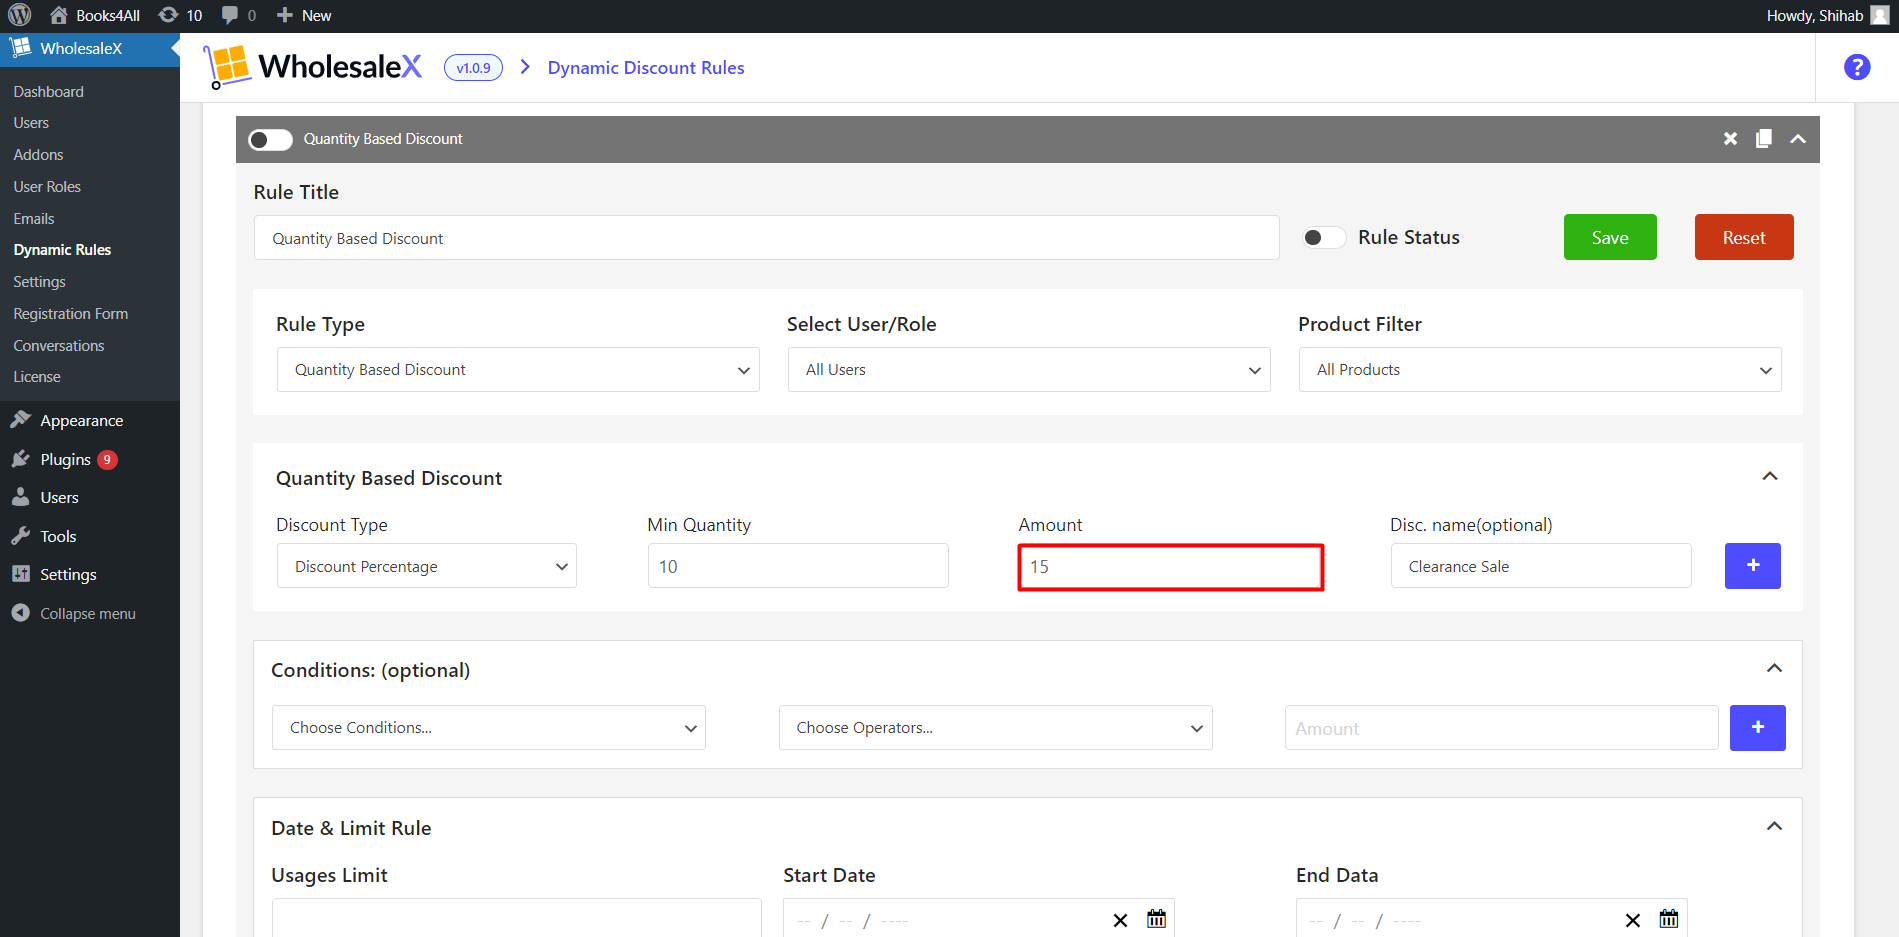Open the comments bubble icon
1899x937 pixels.
[230, 15]
